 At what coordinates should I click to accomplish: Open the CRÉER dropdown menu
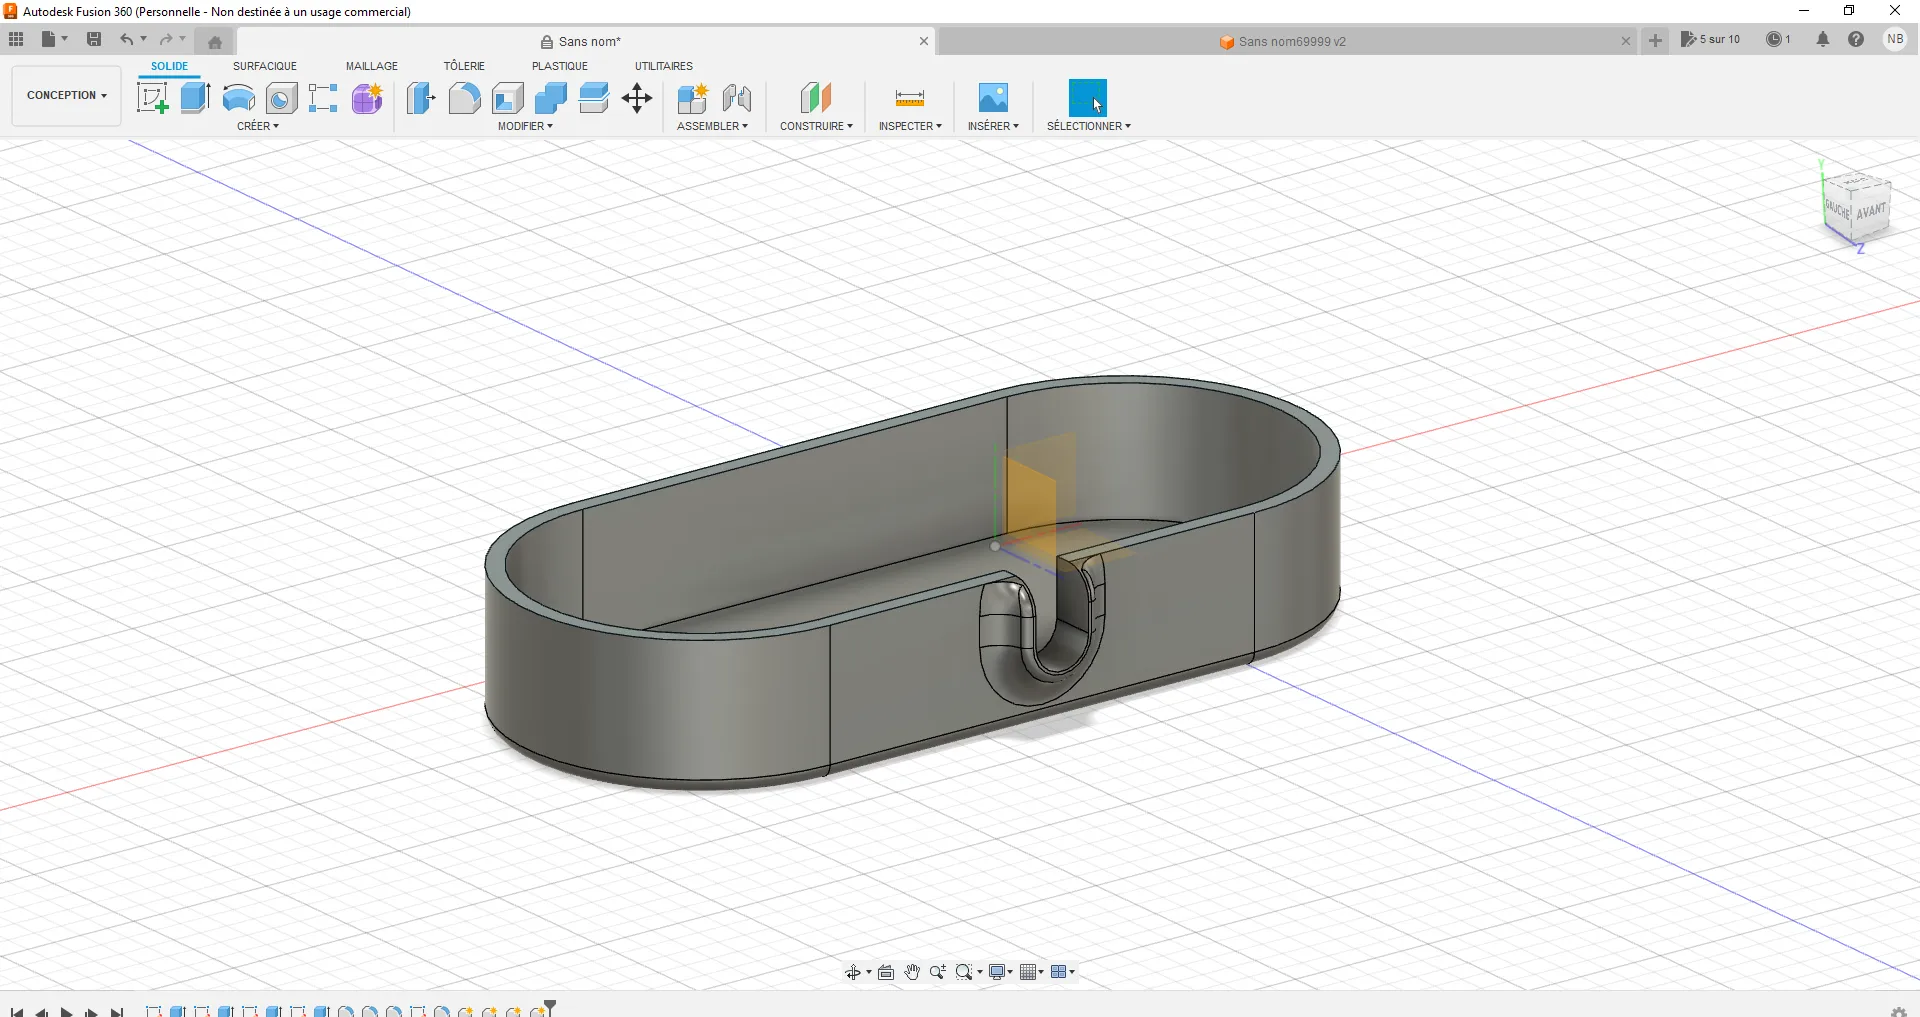click(258, 126)
